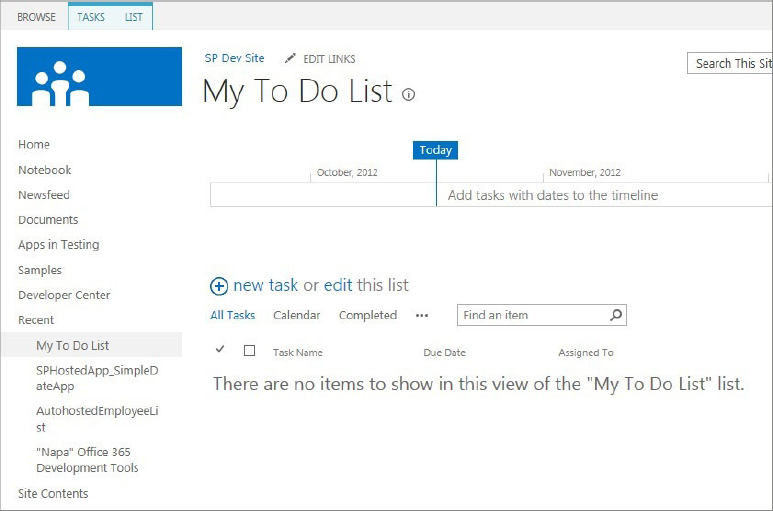Viewport: 773px width, 511px height.
Task: Click the timeline Add tasks with dates area
Action: pyautogui.click(x=553, y=195)
